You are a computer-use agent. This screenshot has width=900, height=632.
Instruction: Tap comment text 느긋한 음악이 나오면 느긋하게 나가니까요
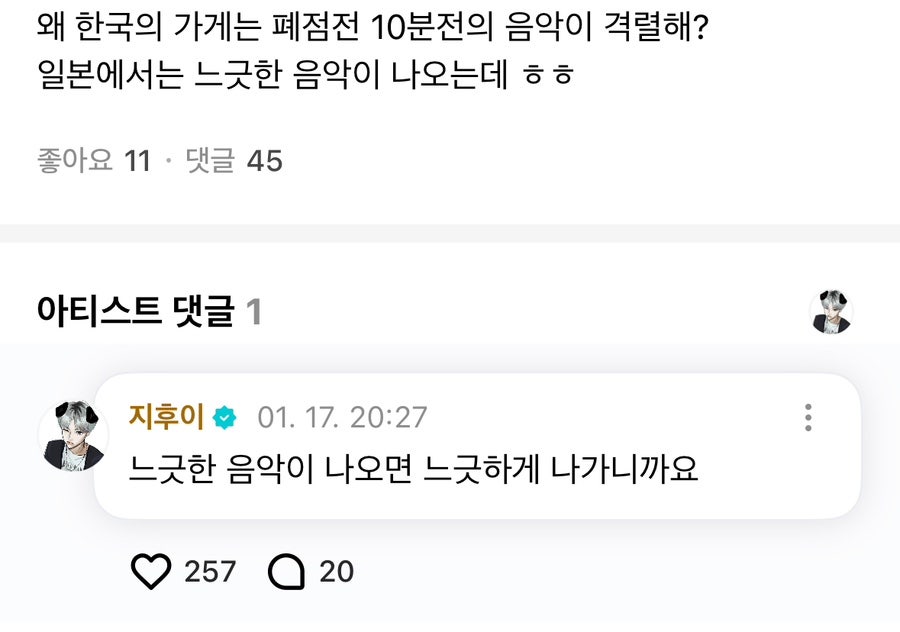coord(414,468)
